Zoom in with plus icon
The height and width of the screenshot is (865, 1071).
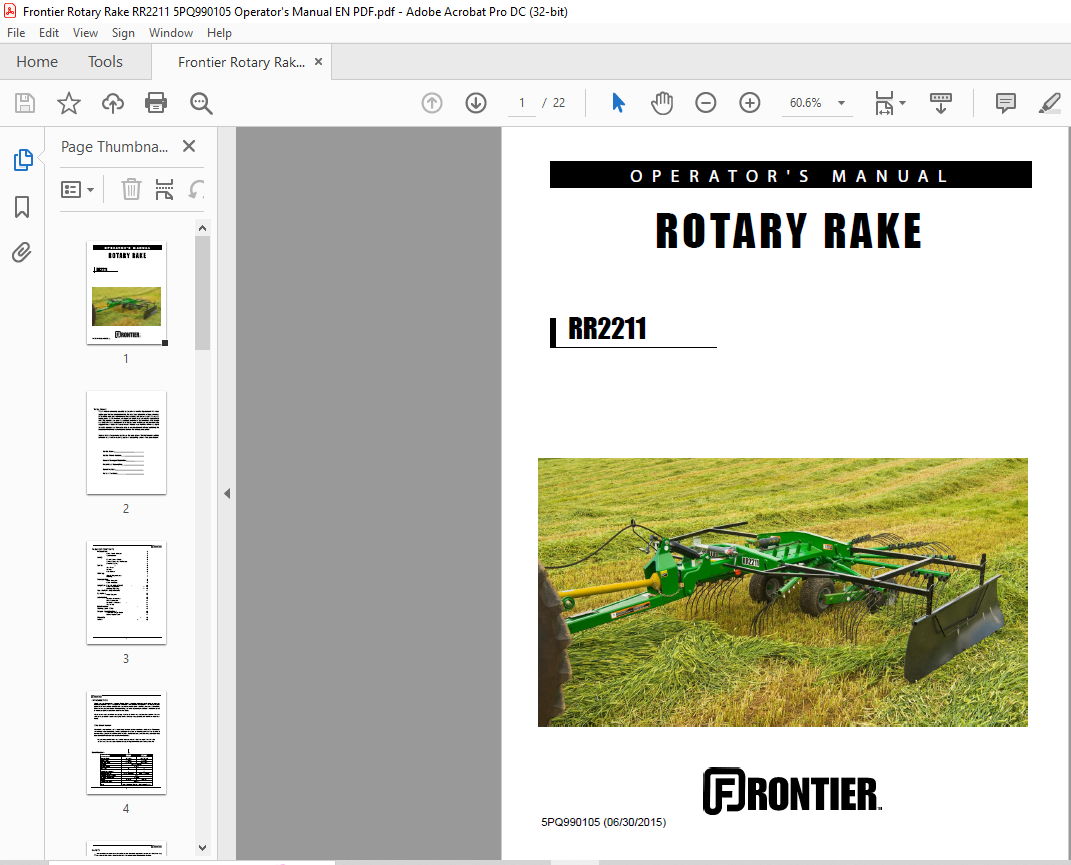(x=749, y=103)
